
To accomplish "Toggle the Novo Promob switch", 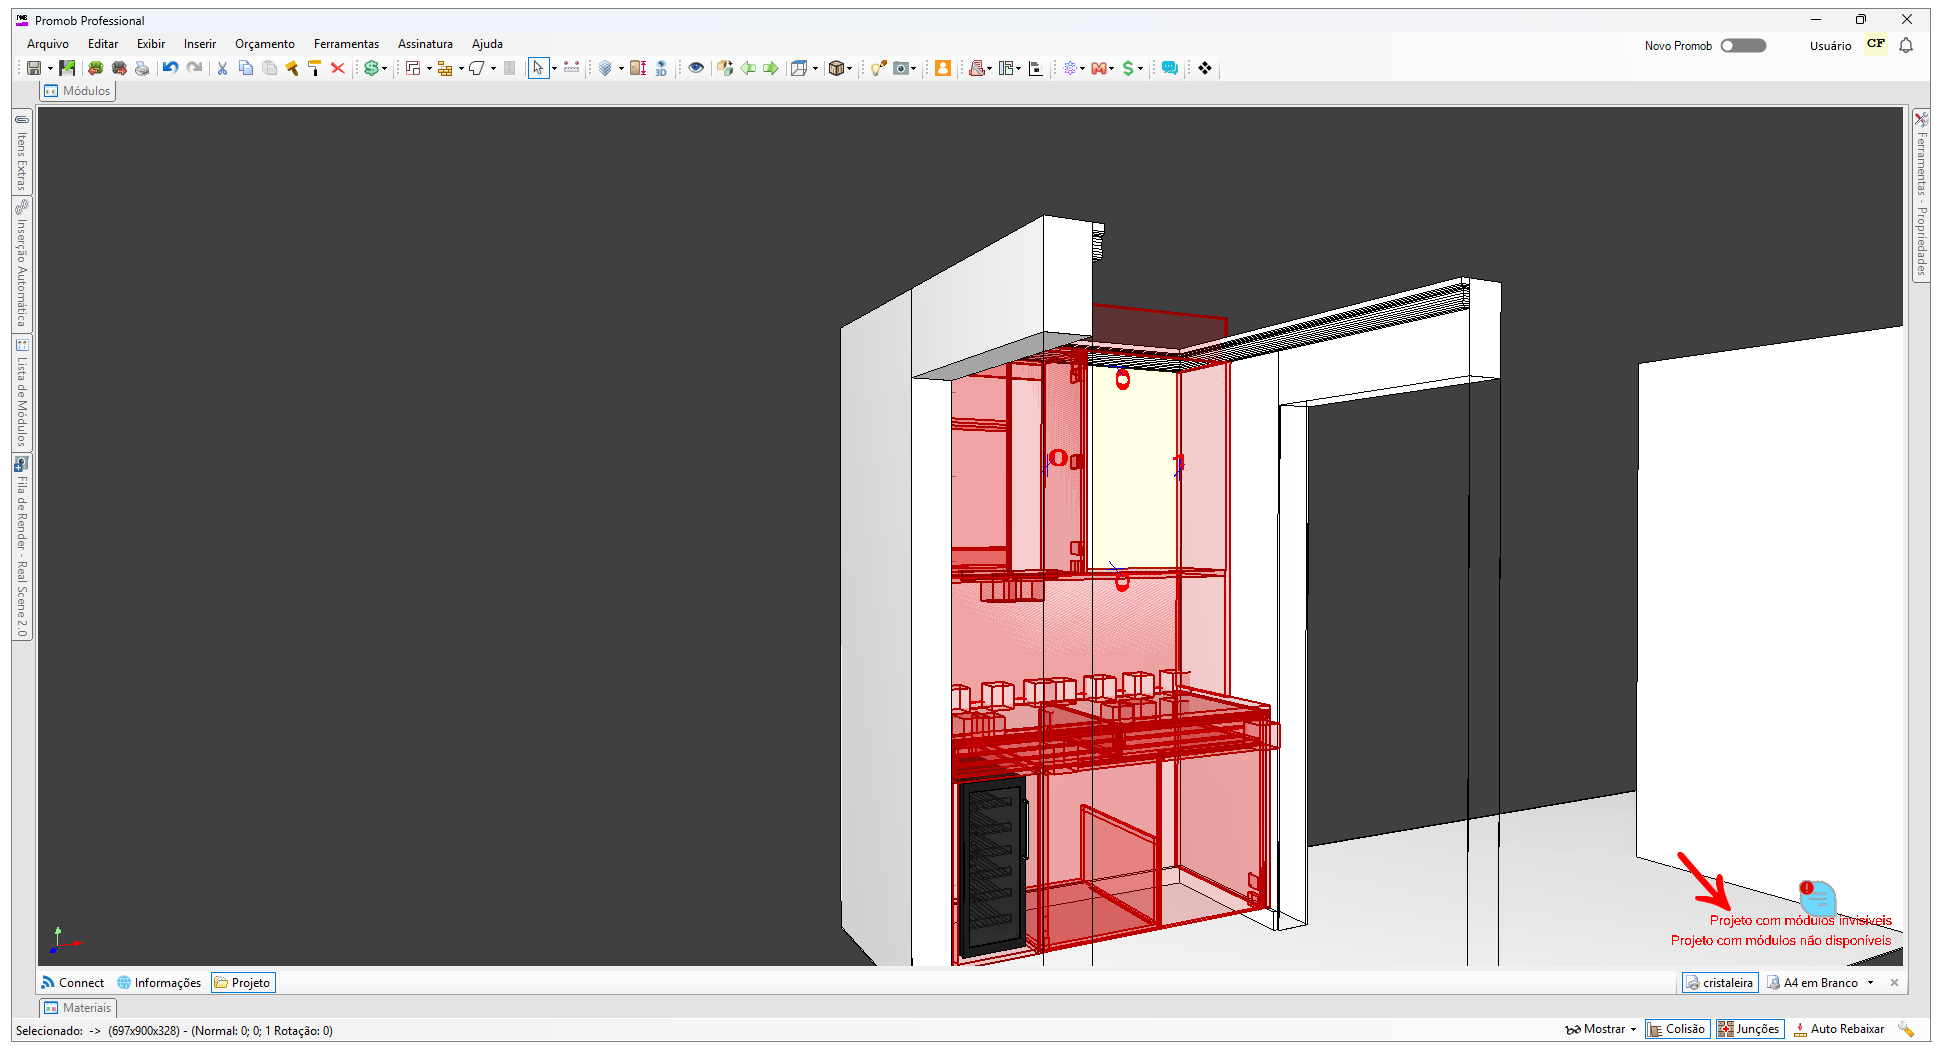I will (1743, 45).
